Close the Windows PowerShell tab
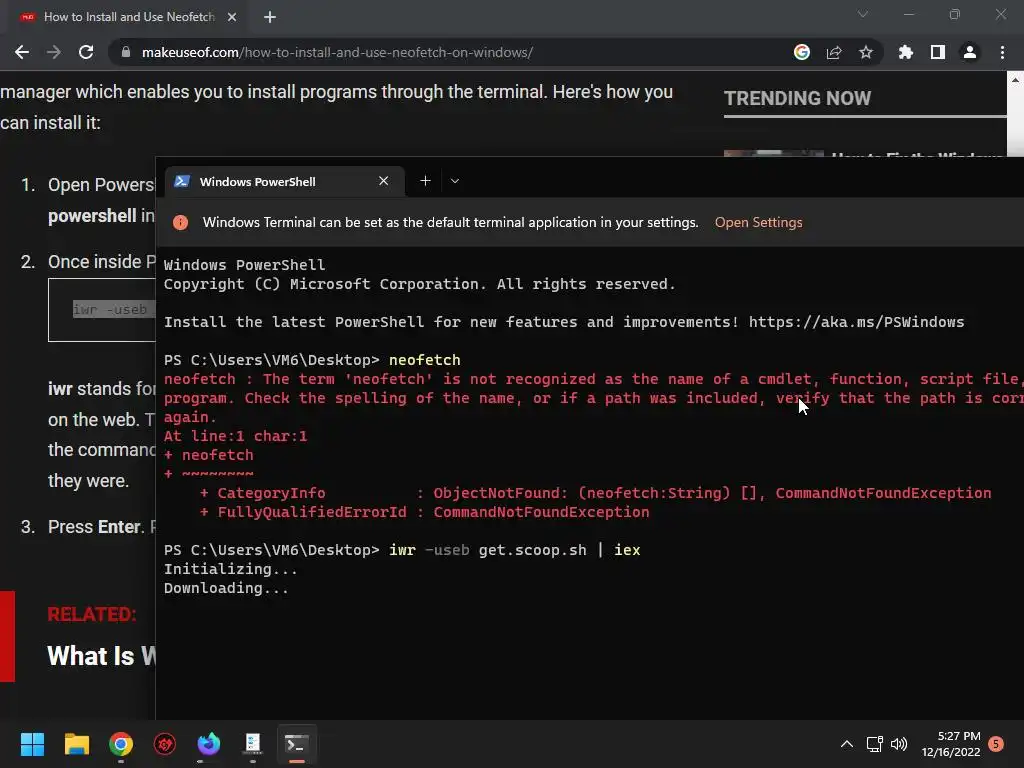Screen dimensions: 1024x768 pyautogui.click(x=383, y=181)
